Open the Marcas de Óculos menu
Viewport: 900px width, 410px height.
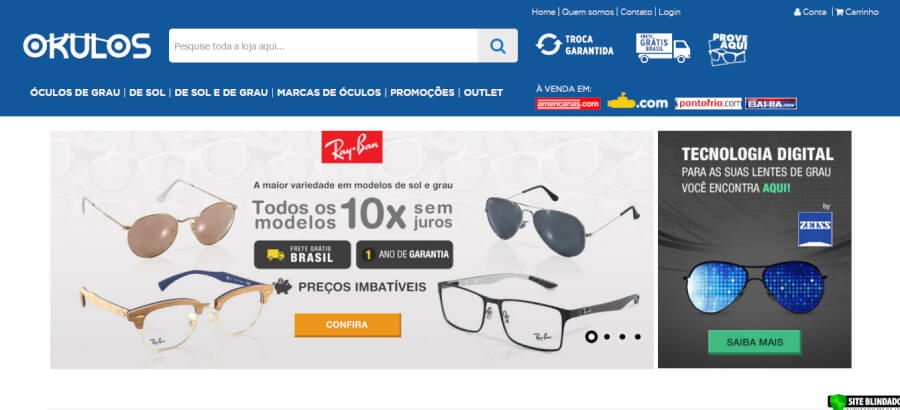pyautogui.click(x=329, y=92)
